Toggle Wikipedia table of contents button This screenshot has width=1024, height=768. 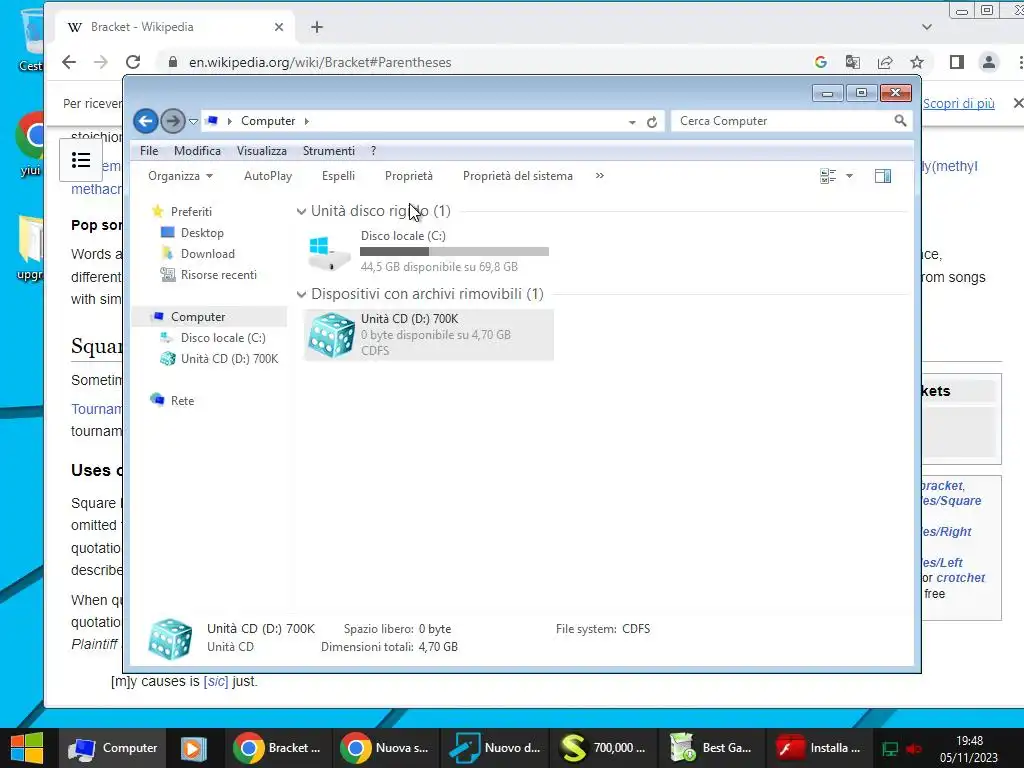(x=81, y=160)
